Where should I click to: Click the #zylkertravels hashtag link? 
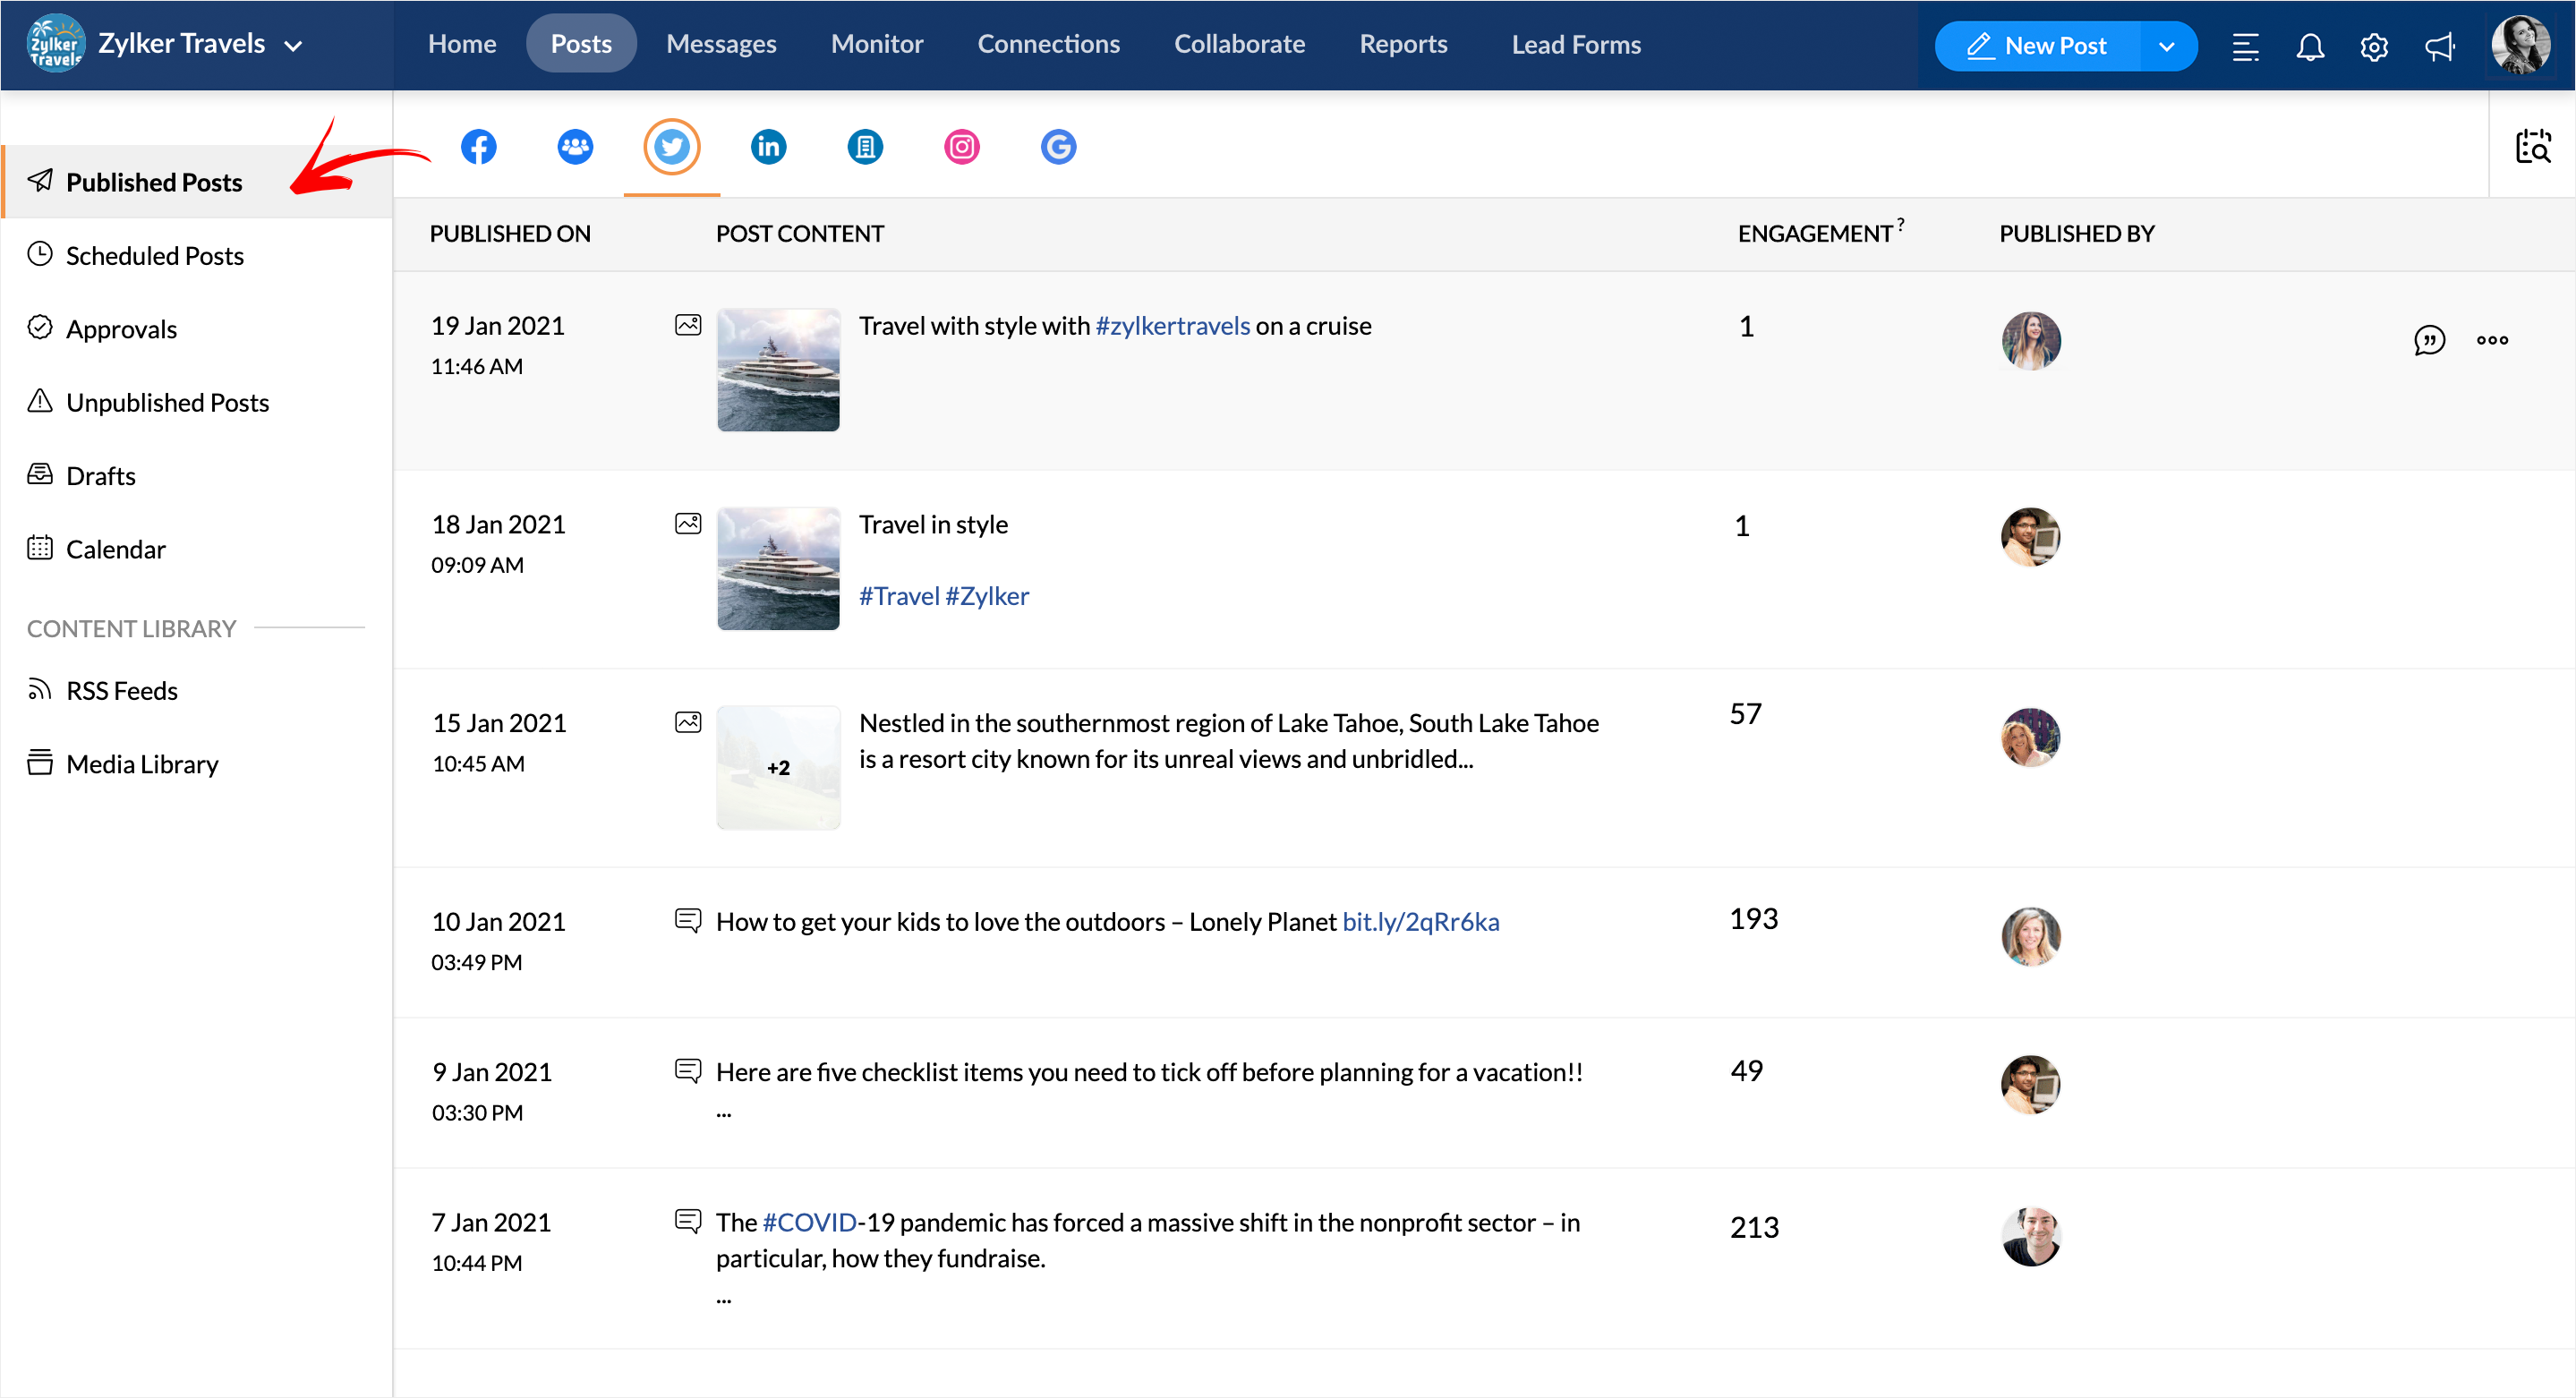[1172, 326]
